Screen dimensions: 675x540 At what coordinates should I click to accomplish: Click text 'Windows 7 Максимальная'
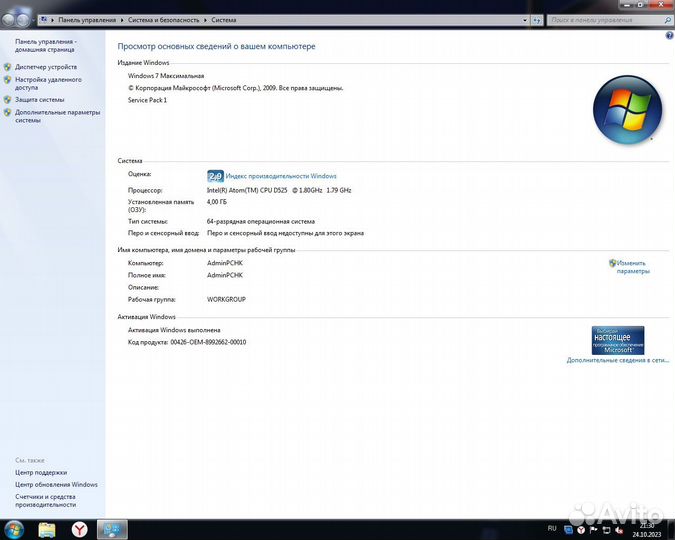(x=166, y=76)
